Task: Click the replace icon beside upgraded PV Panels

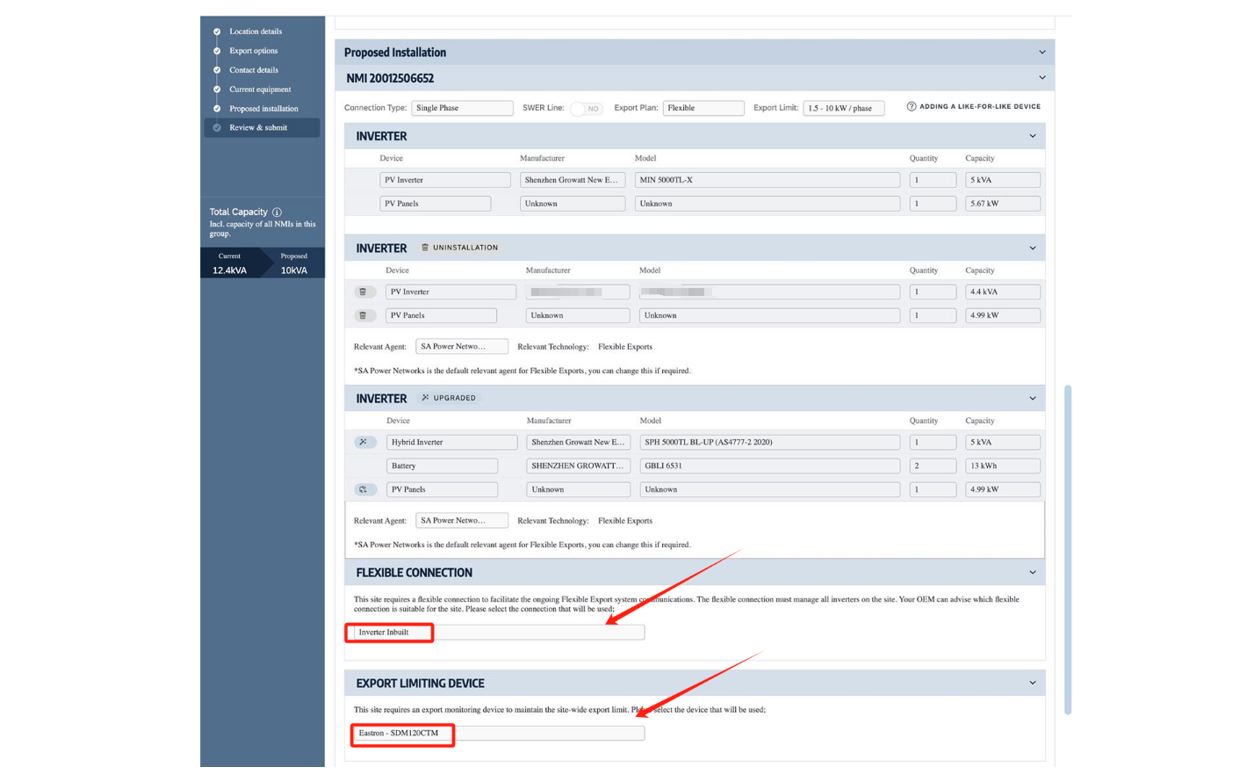Action: click(x=362, y=490)
